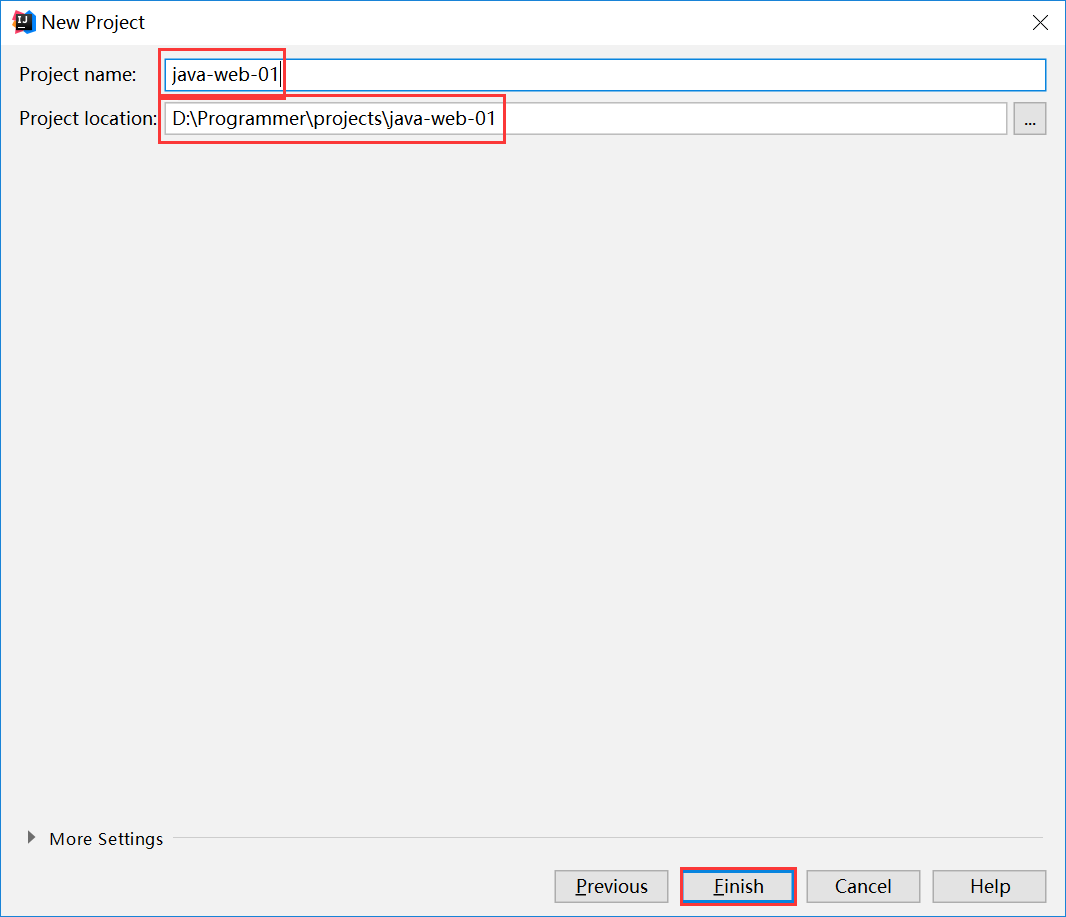Image resolution: width=1066 pixels, height=917 pixels.
Task: Click Finish to create the project
Action: point(738,886)
